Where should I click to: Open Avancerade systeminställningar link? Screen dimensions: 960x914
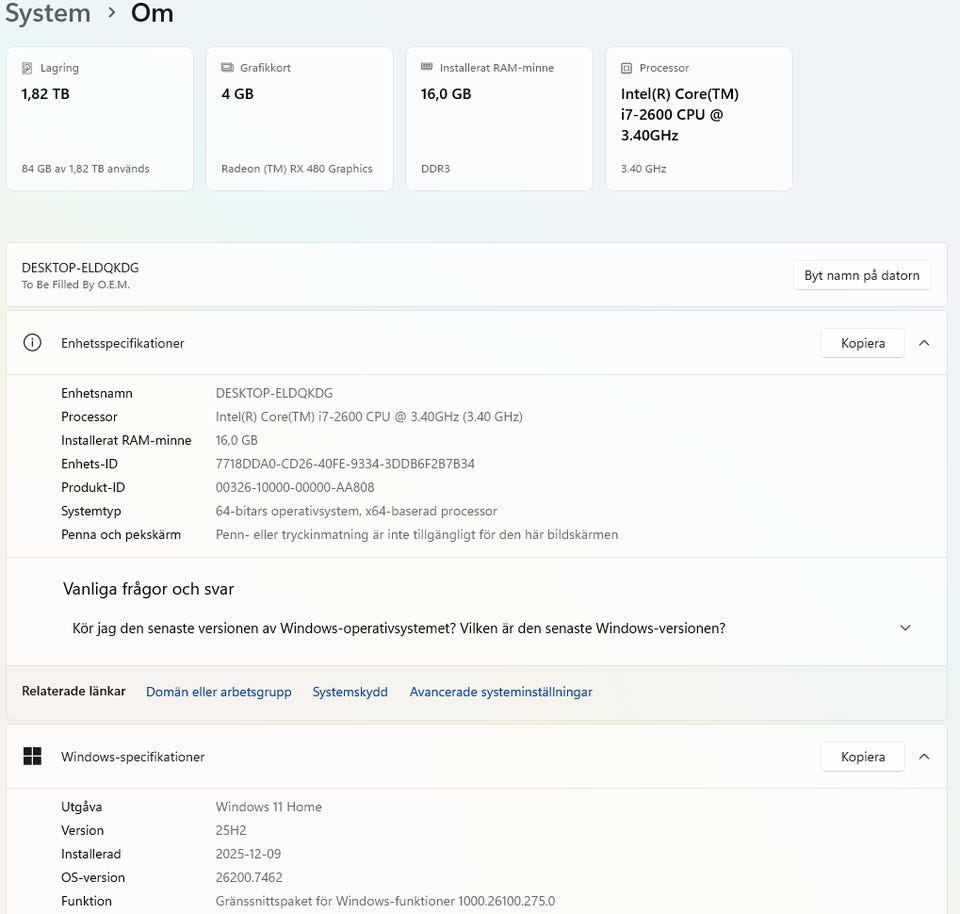[x=501, y=692]
